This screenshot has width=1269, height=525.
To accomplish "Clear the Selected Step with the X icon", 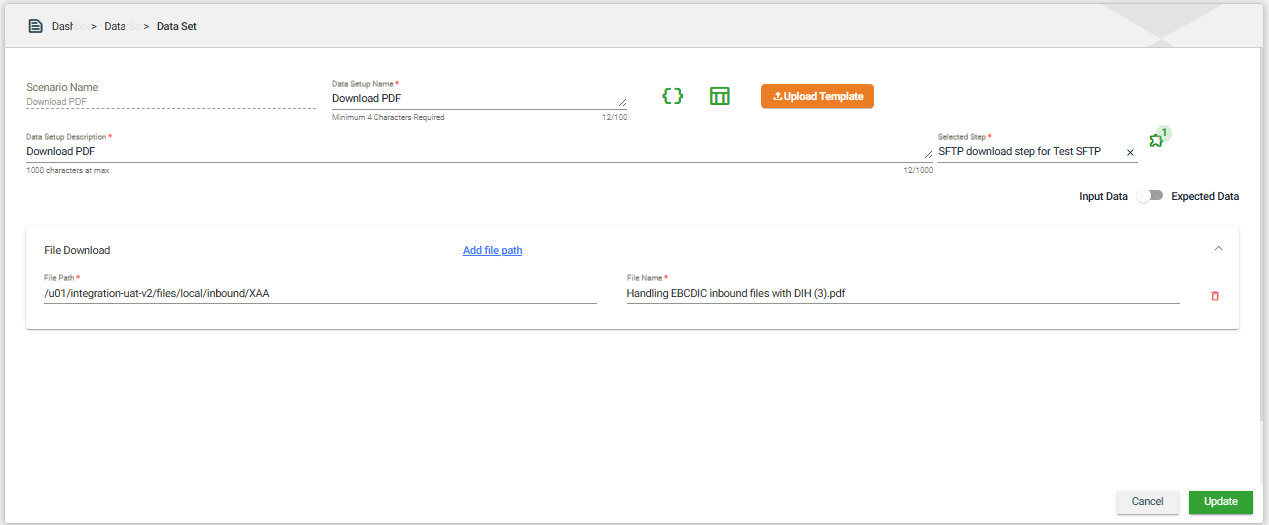I will (x=1130, y=152).
